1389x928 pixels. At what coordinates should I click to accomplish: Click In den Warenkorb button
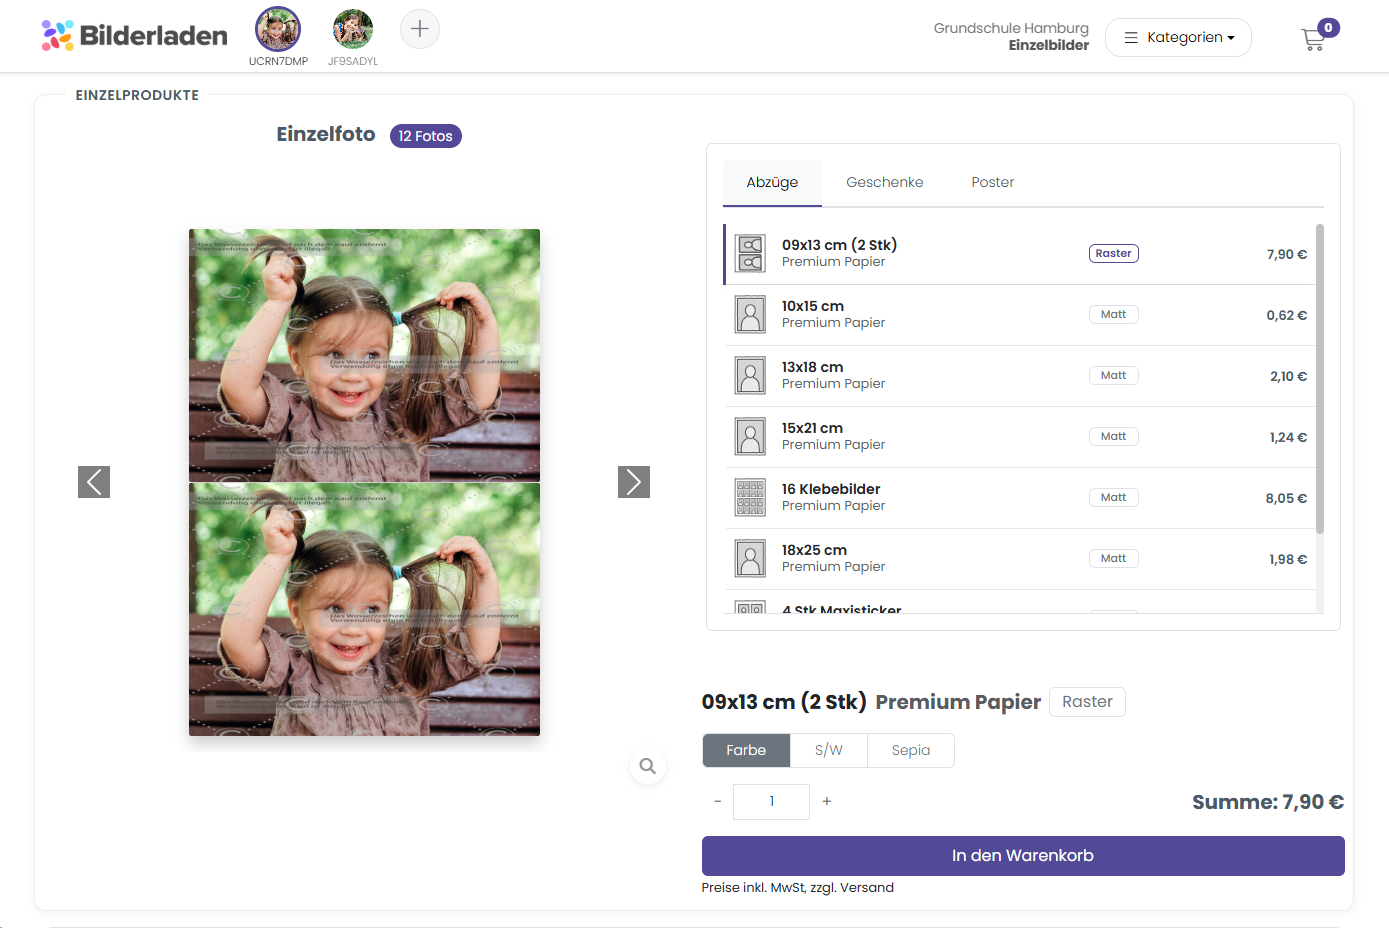pos(1023,856)
